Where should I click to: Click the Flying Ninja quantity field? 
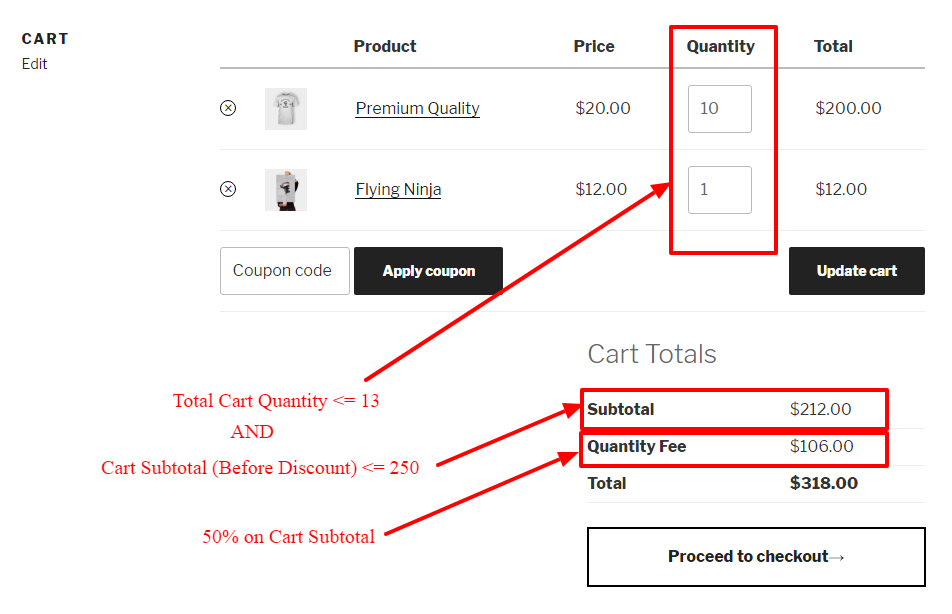pyautogui.click(x=719, y=190)
